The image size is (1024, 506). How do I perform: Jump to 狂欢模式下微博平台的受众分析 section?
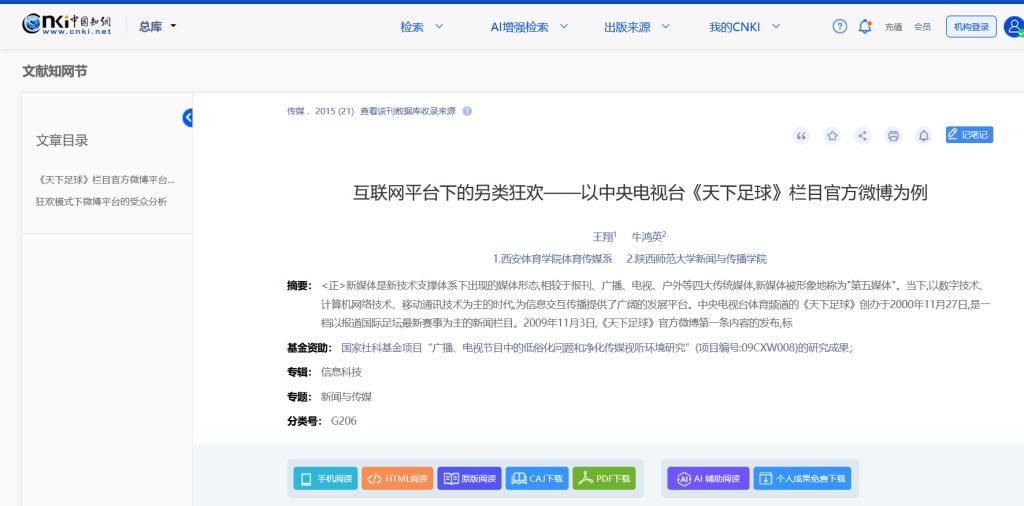[x=101, y=202]
